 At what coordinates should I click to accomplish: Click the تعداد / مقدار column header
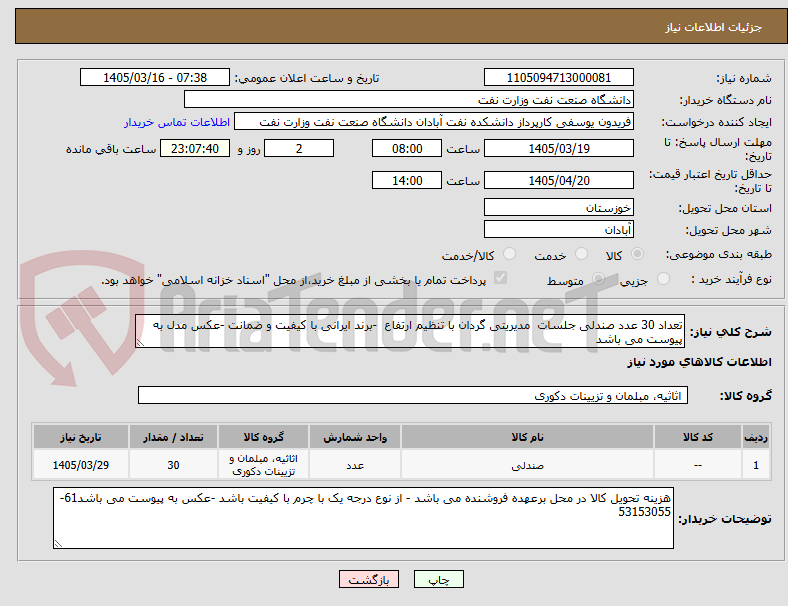173,437
